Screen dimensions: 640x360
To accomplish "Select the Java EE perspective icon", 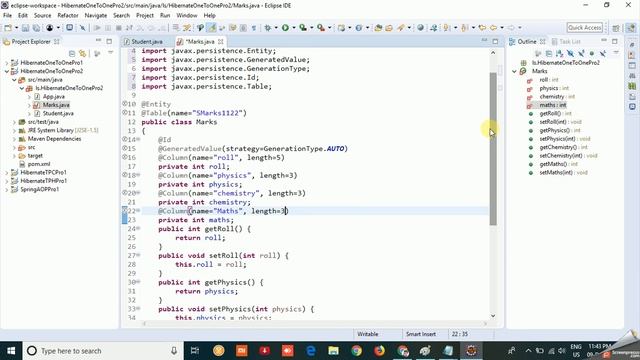I will click(631, 28).
